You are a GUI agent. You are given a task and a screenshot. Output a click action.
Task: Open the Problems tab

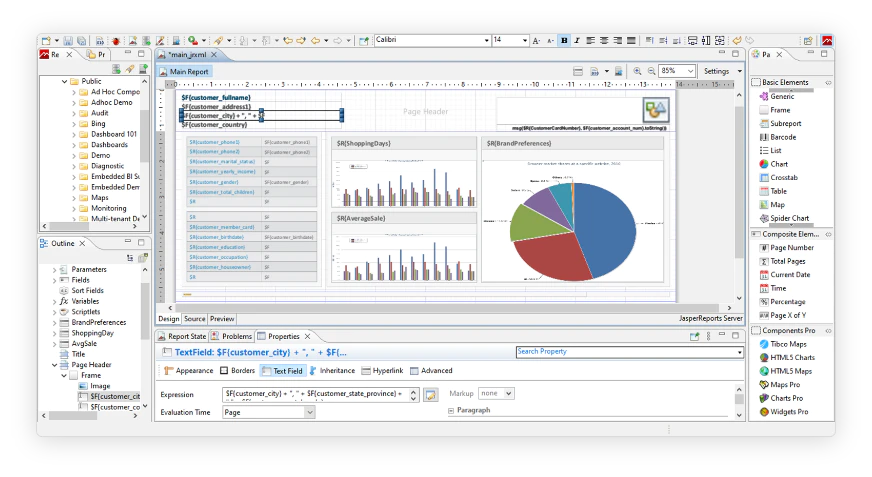(231, 336)
